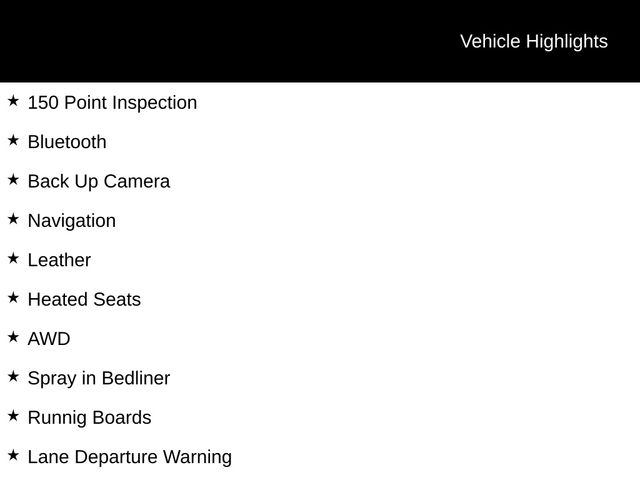The height and width of the screenshot is (480, 640).
Task: Select the Back Up Camera text
Action: (x=99, y=182)
